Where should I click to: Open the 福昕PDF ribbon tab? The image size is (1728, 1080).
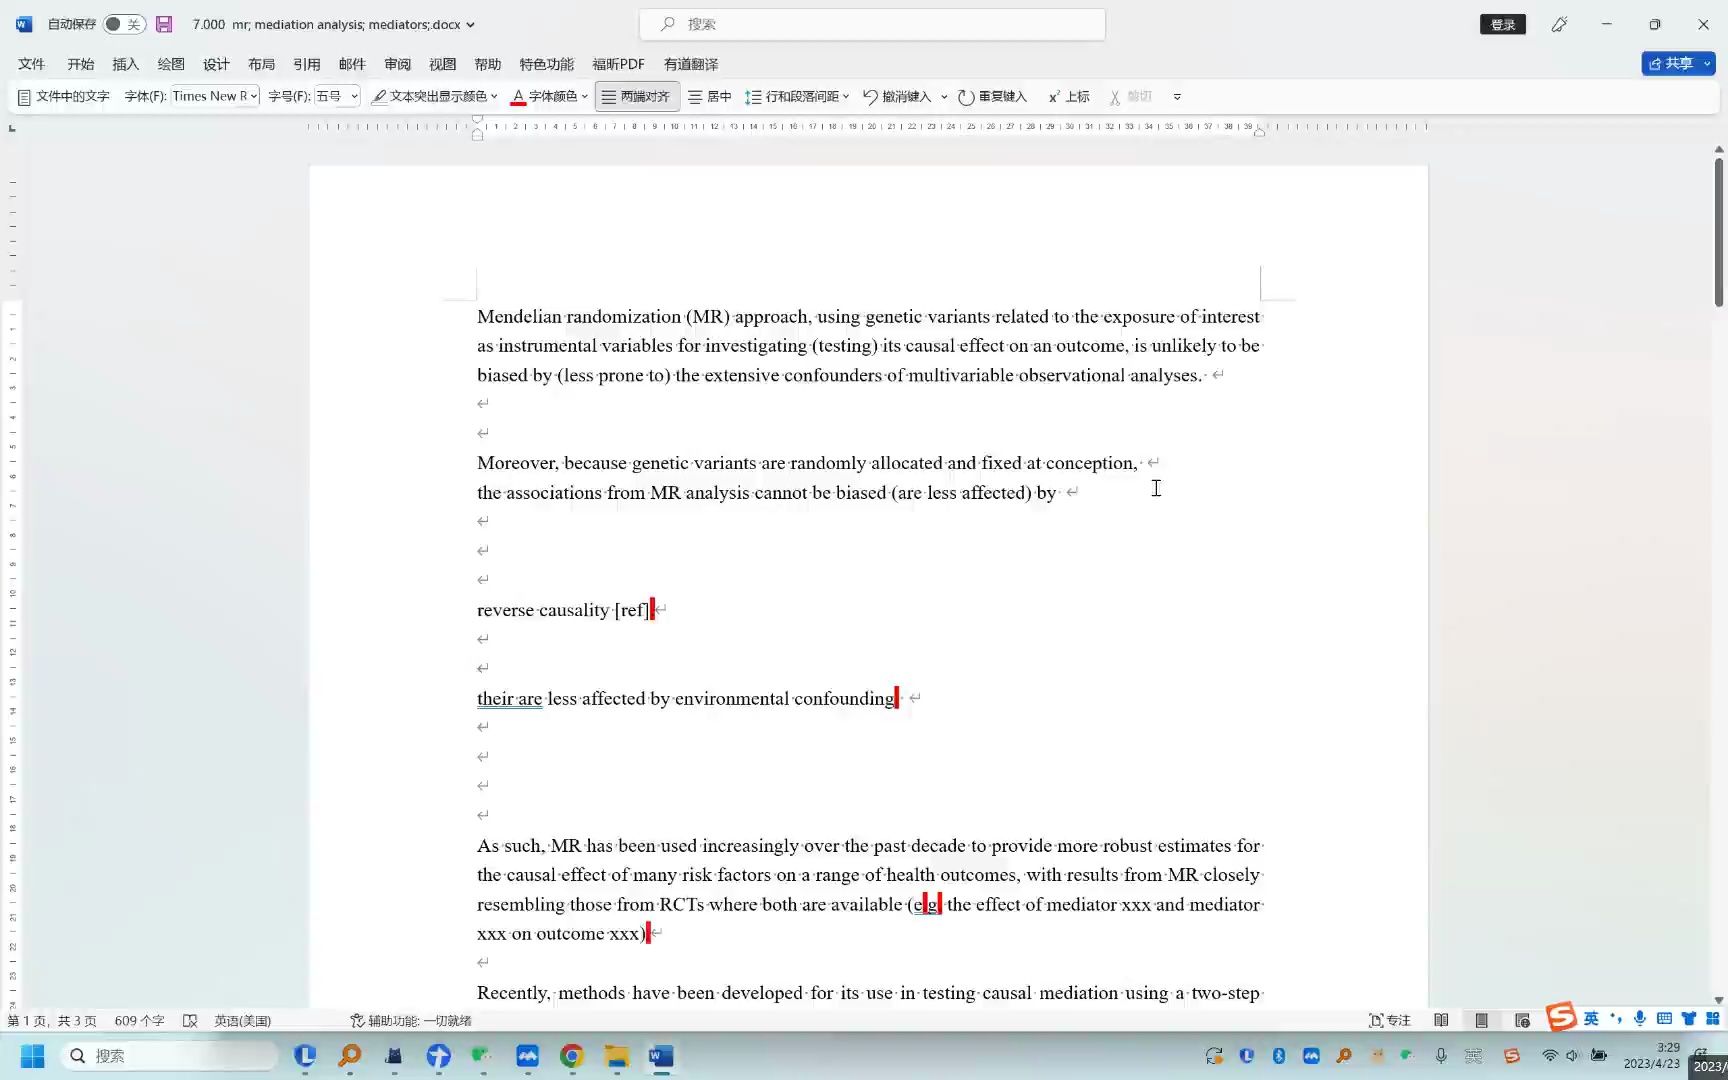coord(619,64)
